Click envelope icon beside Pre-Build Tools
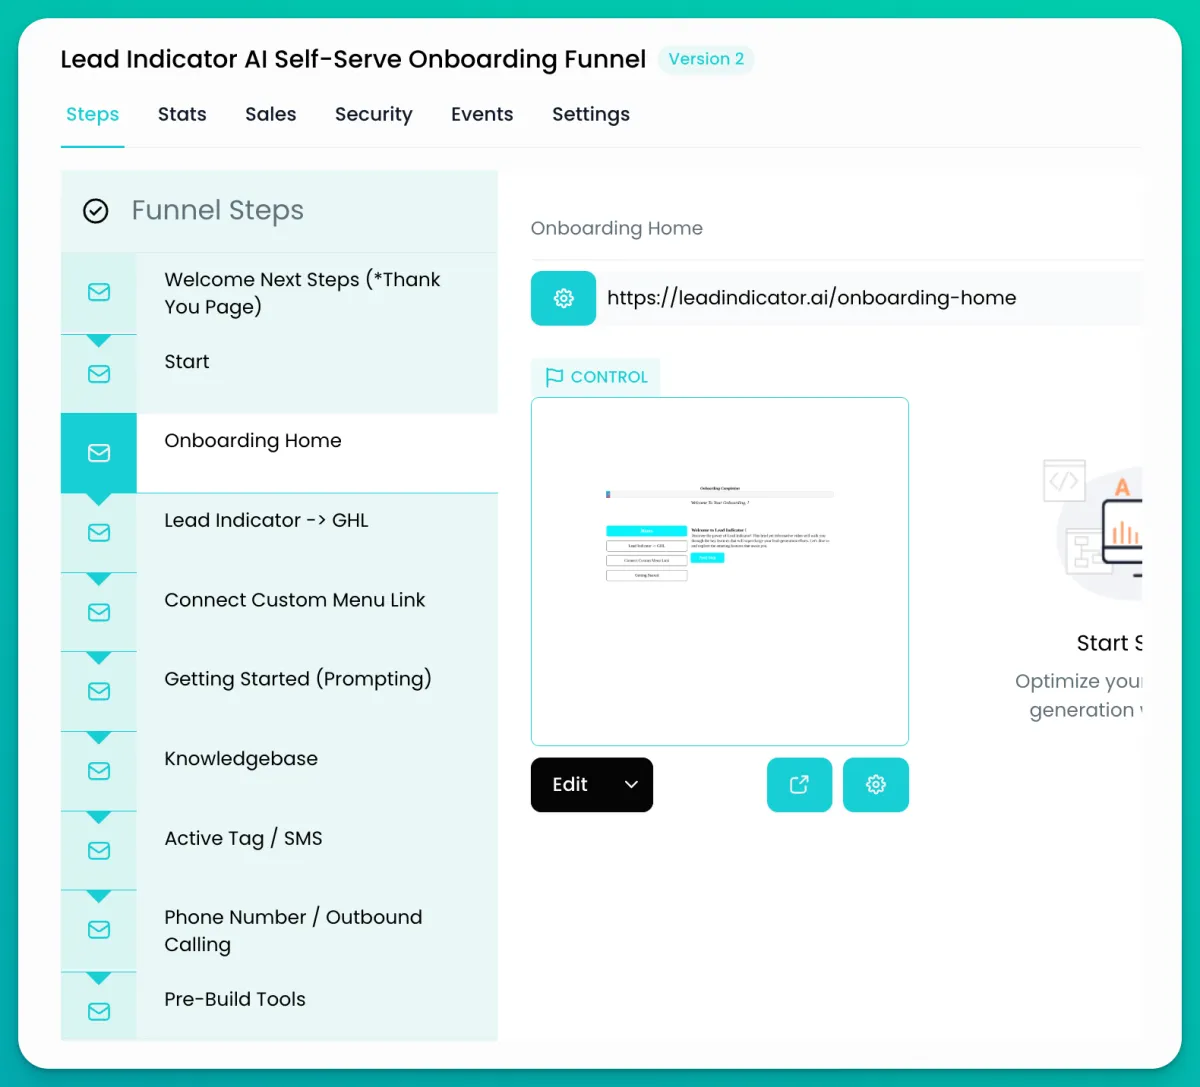 99,1012
